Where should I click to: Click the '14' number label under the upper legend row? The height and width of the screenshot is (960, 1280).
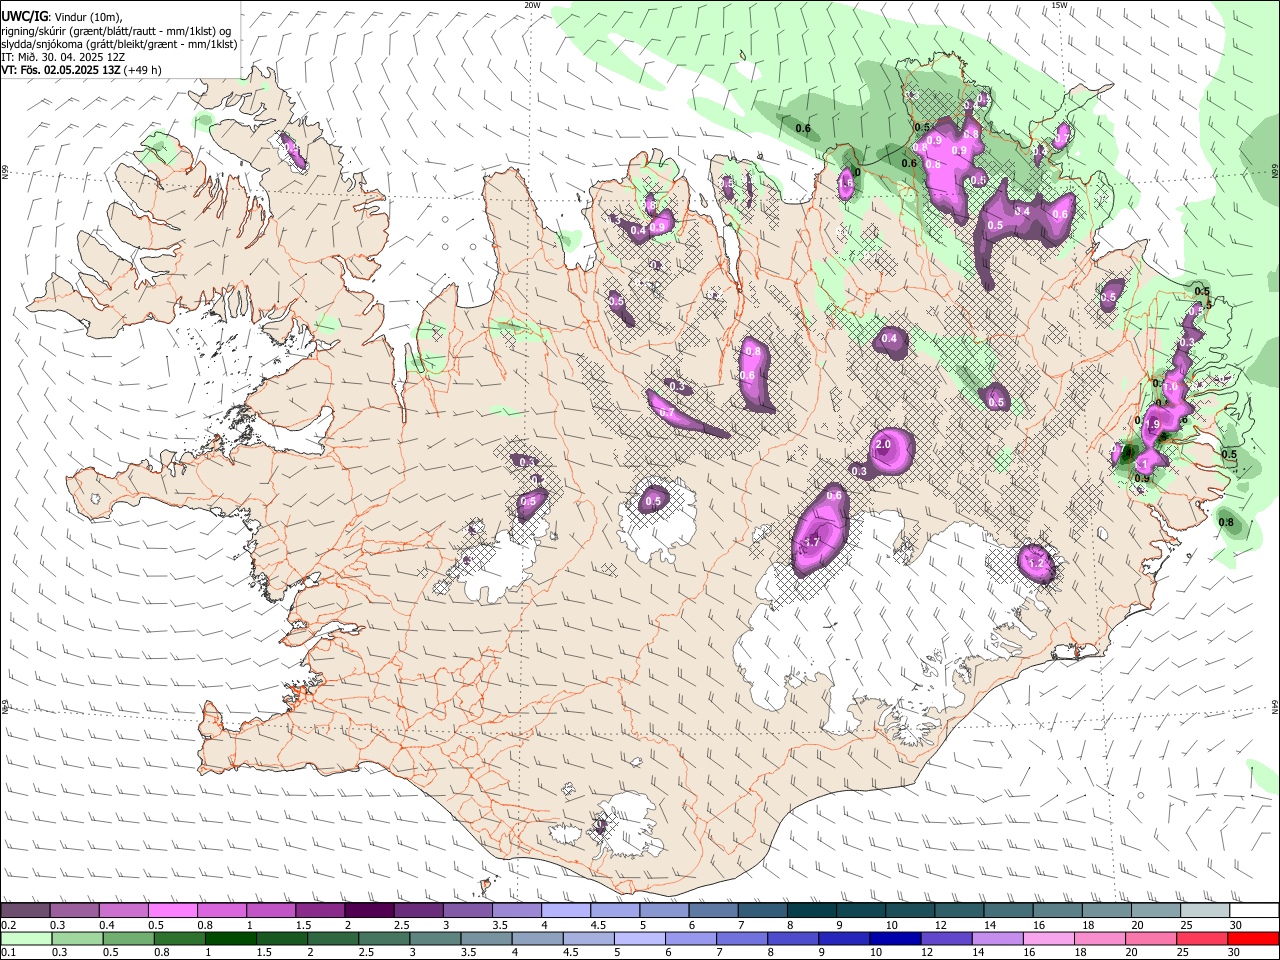[990, 925]
